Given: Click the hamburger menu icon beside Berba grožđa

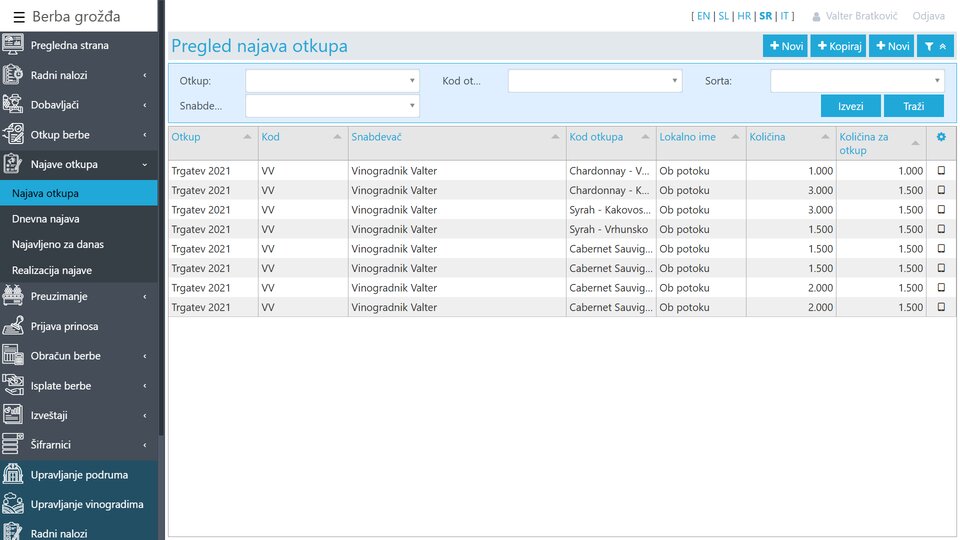Looking at the screenshot, I should 18,16.
